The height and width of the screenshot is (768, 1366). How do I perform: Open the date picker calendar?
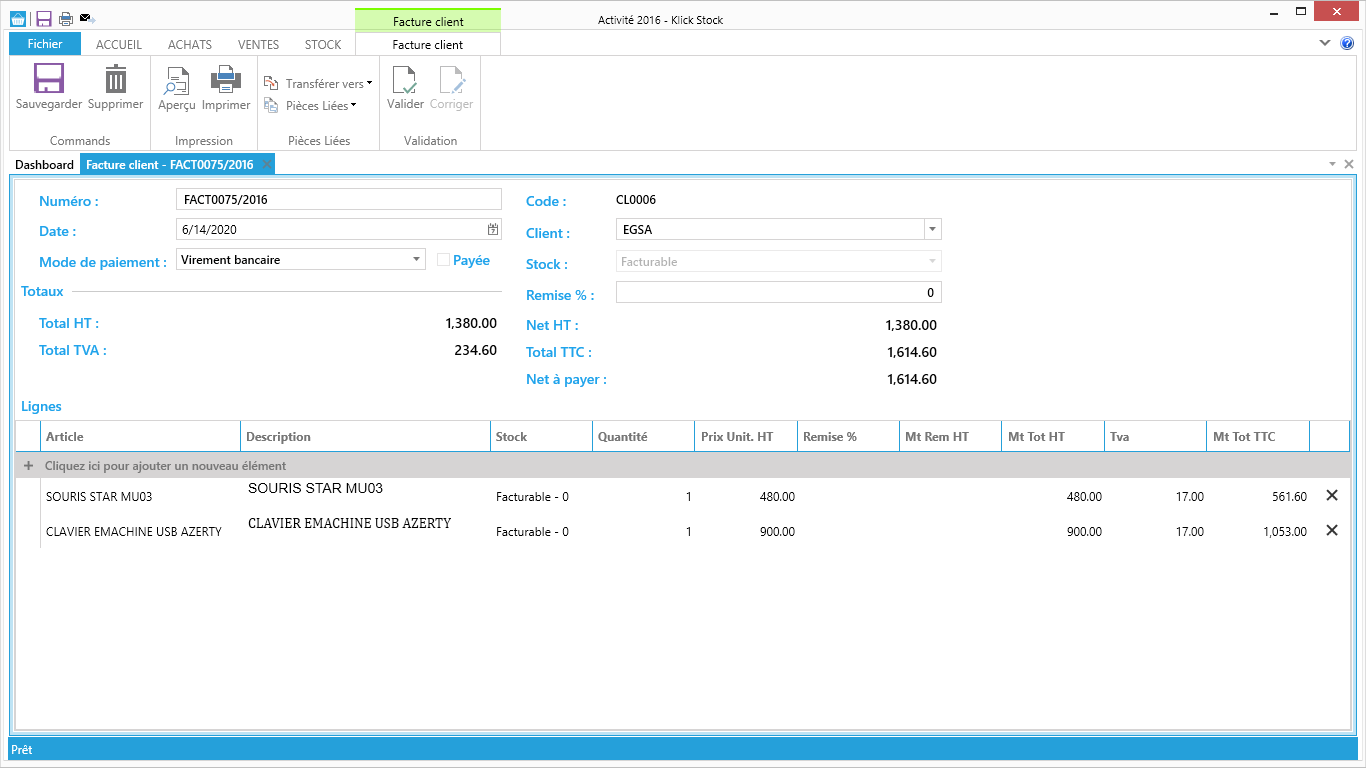point(493,230)
